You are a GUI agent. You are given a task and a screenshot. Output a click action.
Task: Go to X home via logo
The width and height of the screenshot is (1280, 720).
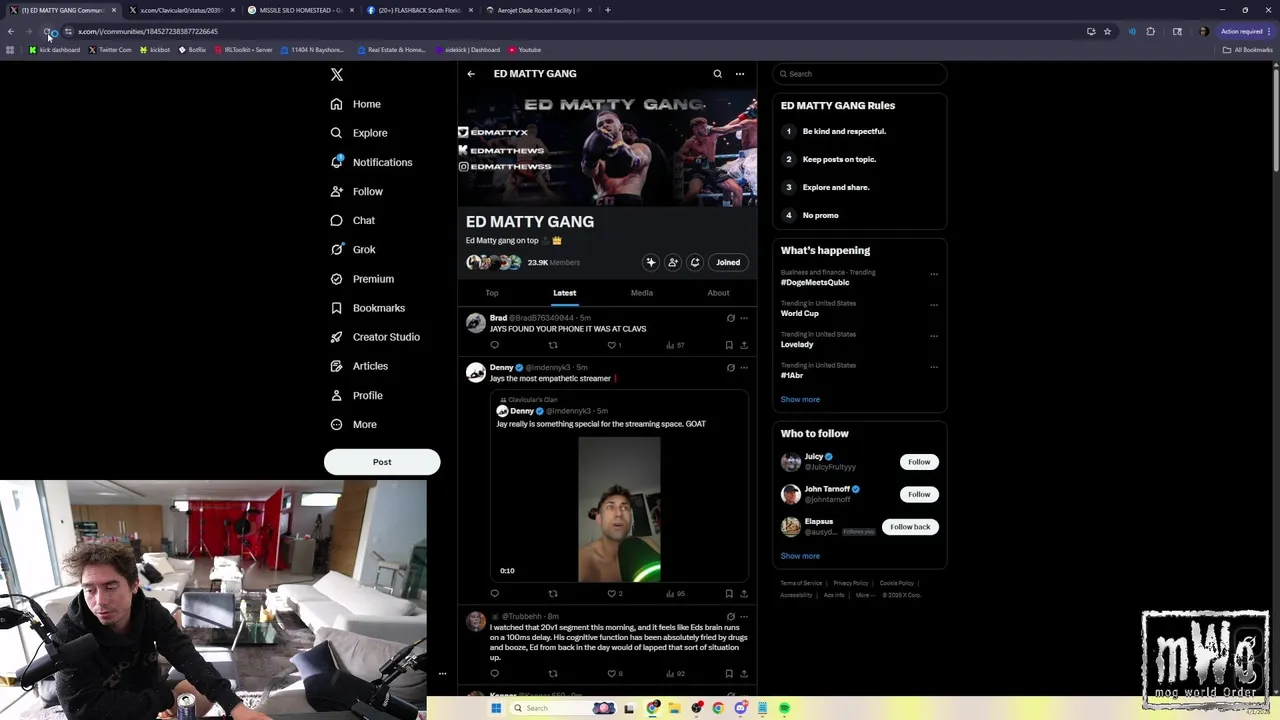pos(337,74)
